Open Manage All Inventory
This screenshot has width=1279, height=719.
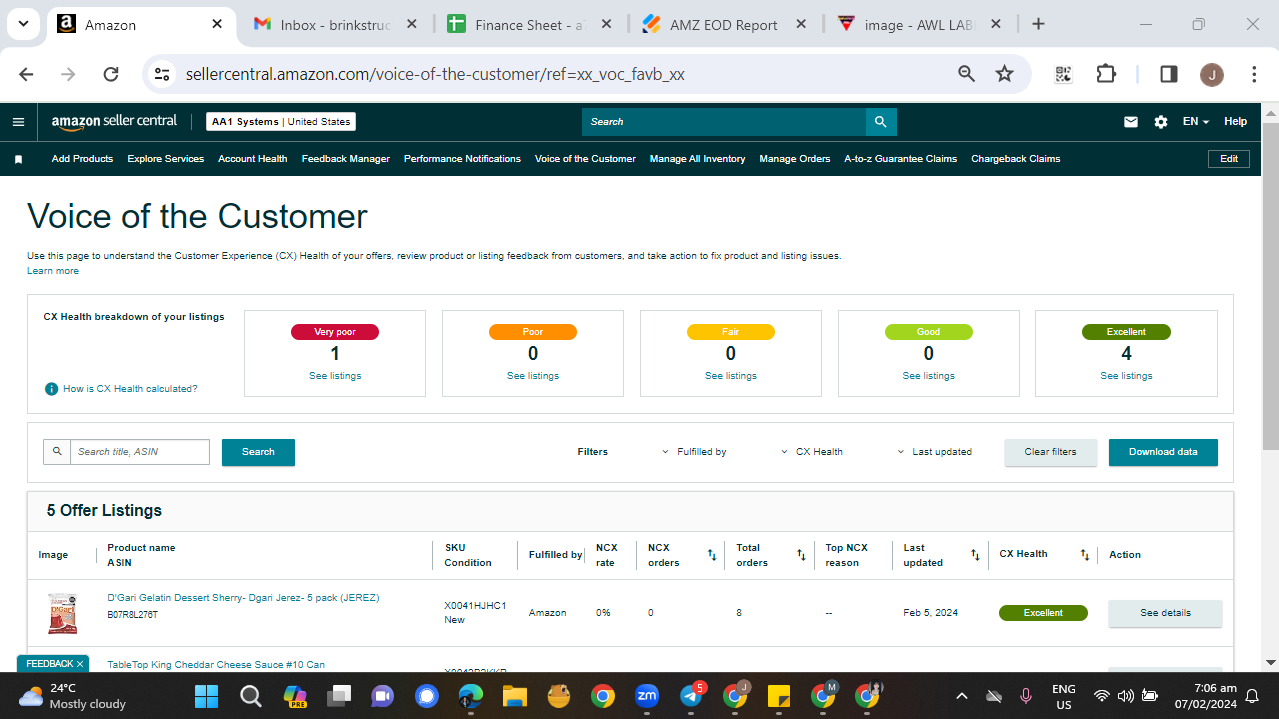click(x=698, y=159)
